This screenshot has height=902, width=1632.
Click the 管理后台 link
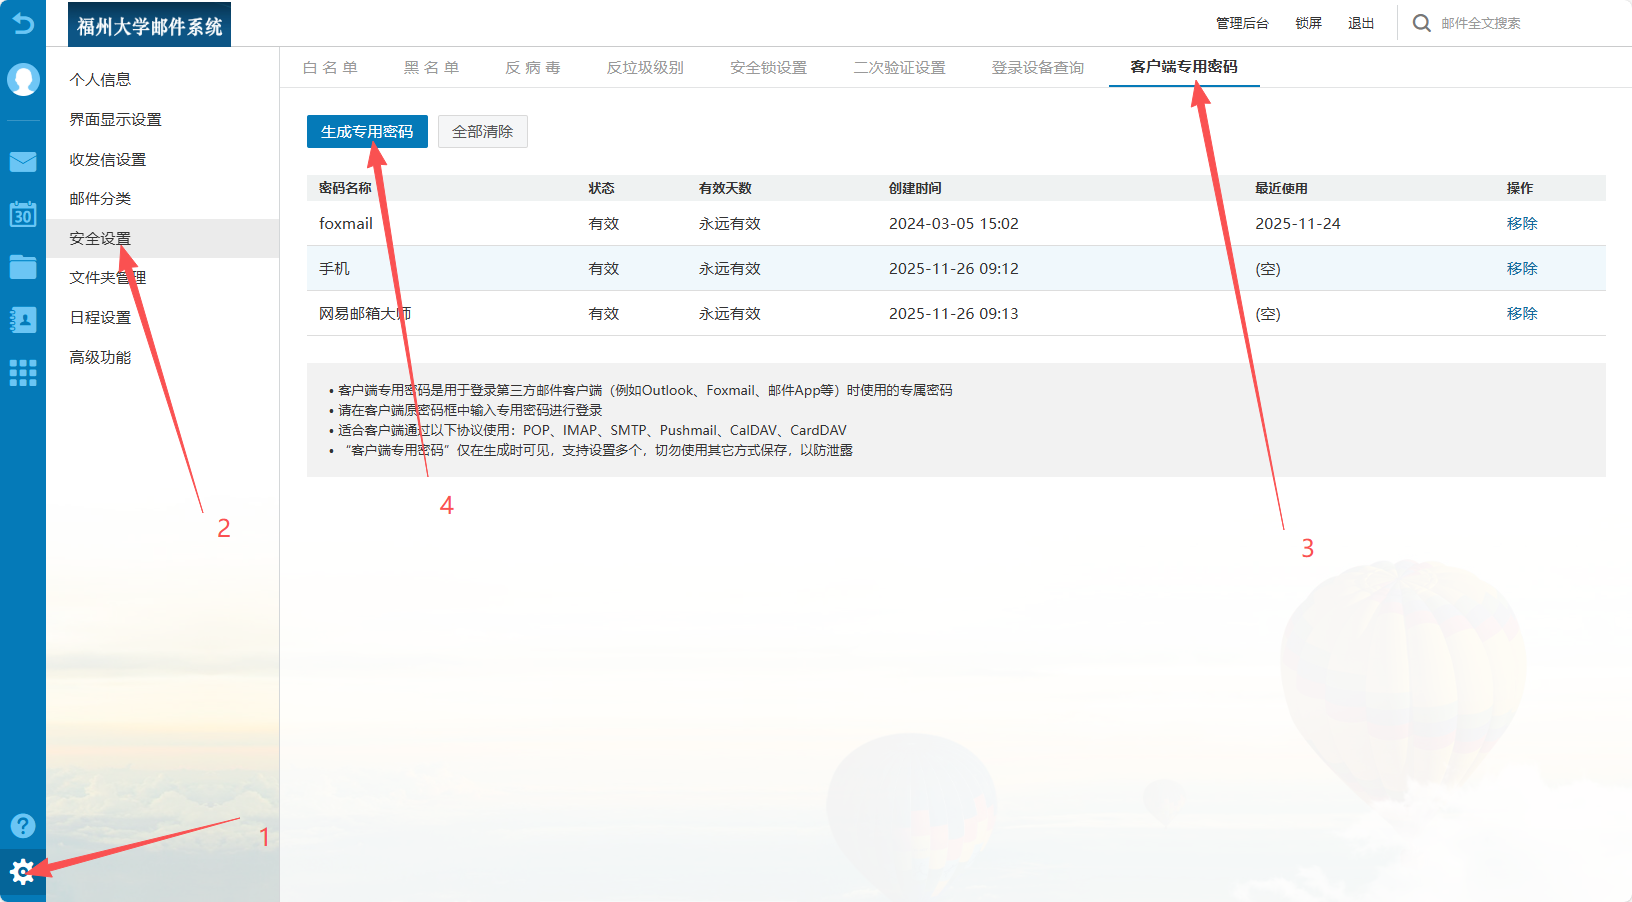1242,23
